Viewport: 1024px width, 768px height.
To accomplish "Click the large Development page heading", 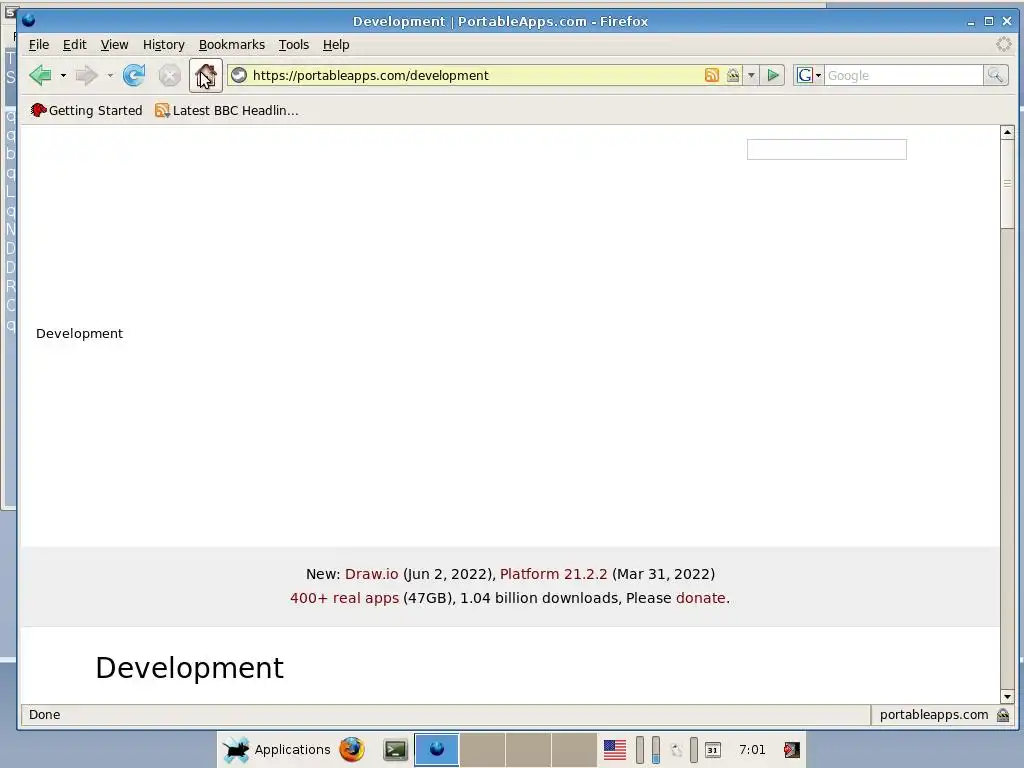I will click(189, 668).
